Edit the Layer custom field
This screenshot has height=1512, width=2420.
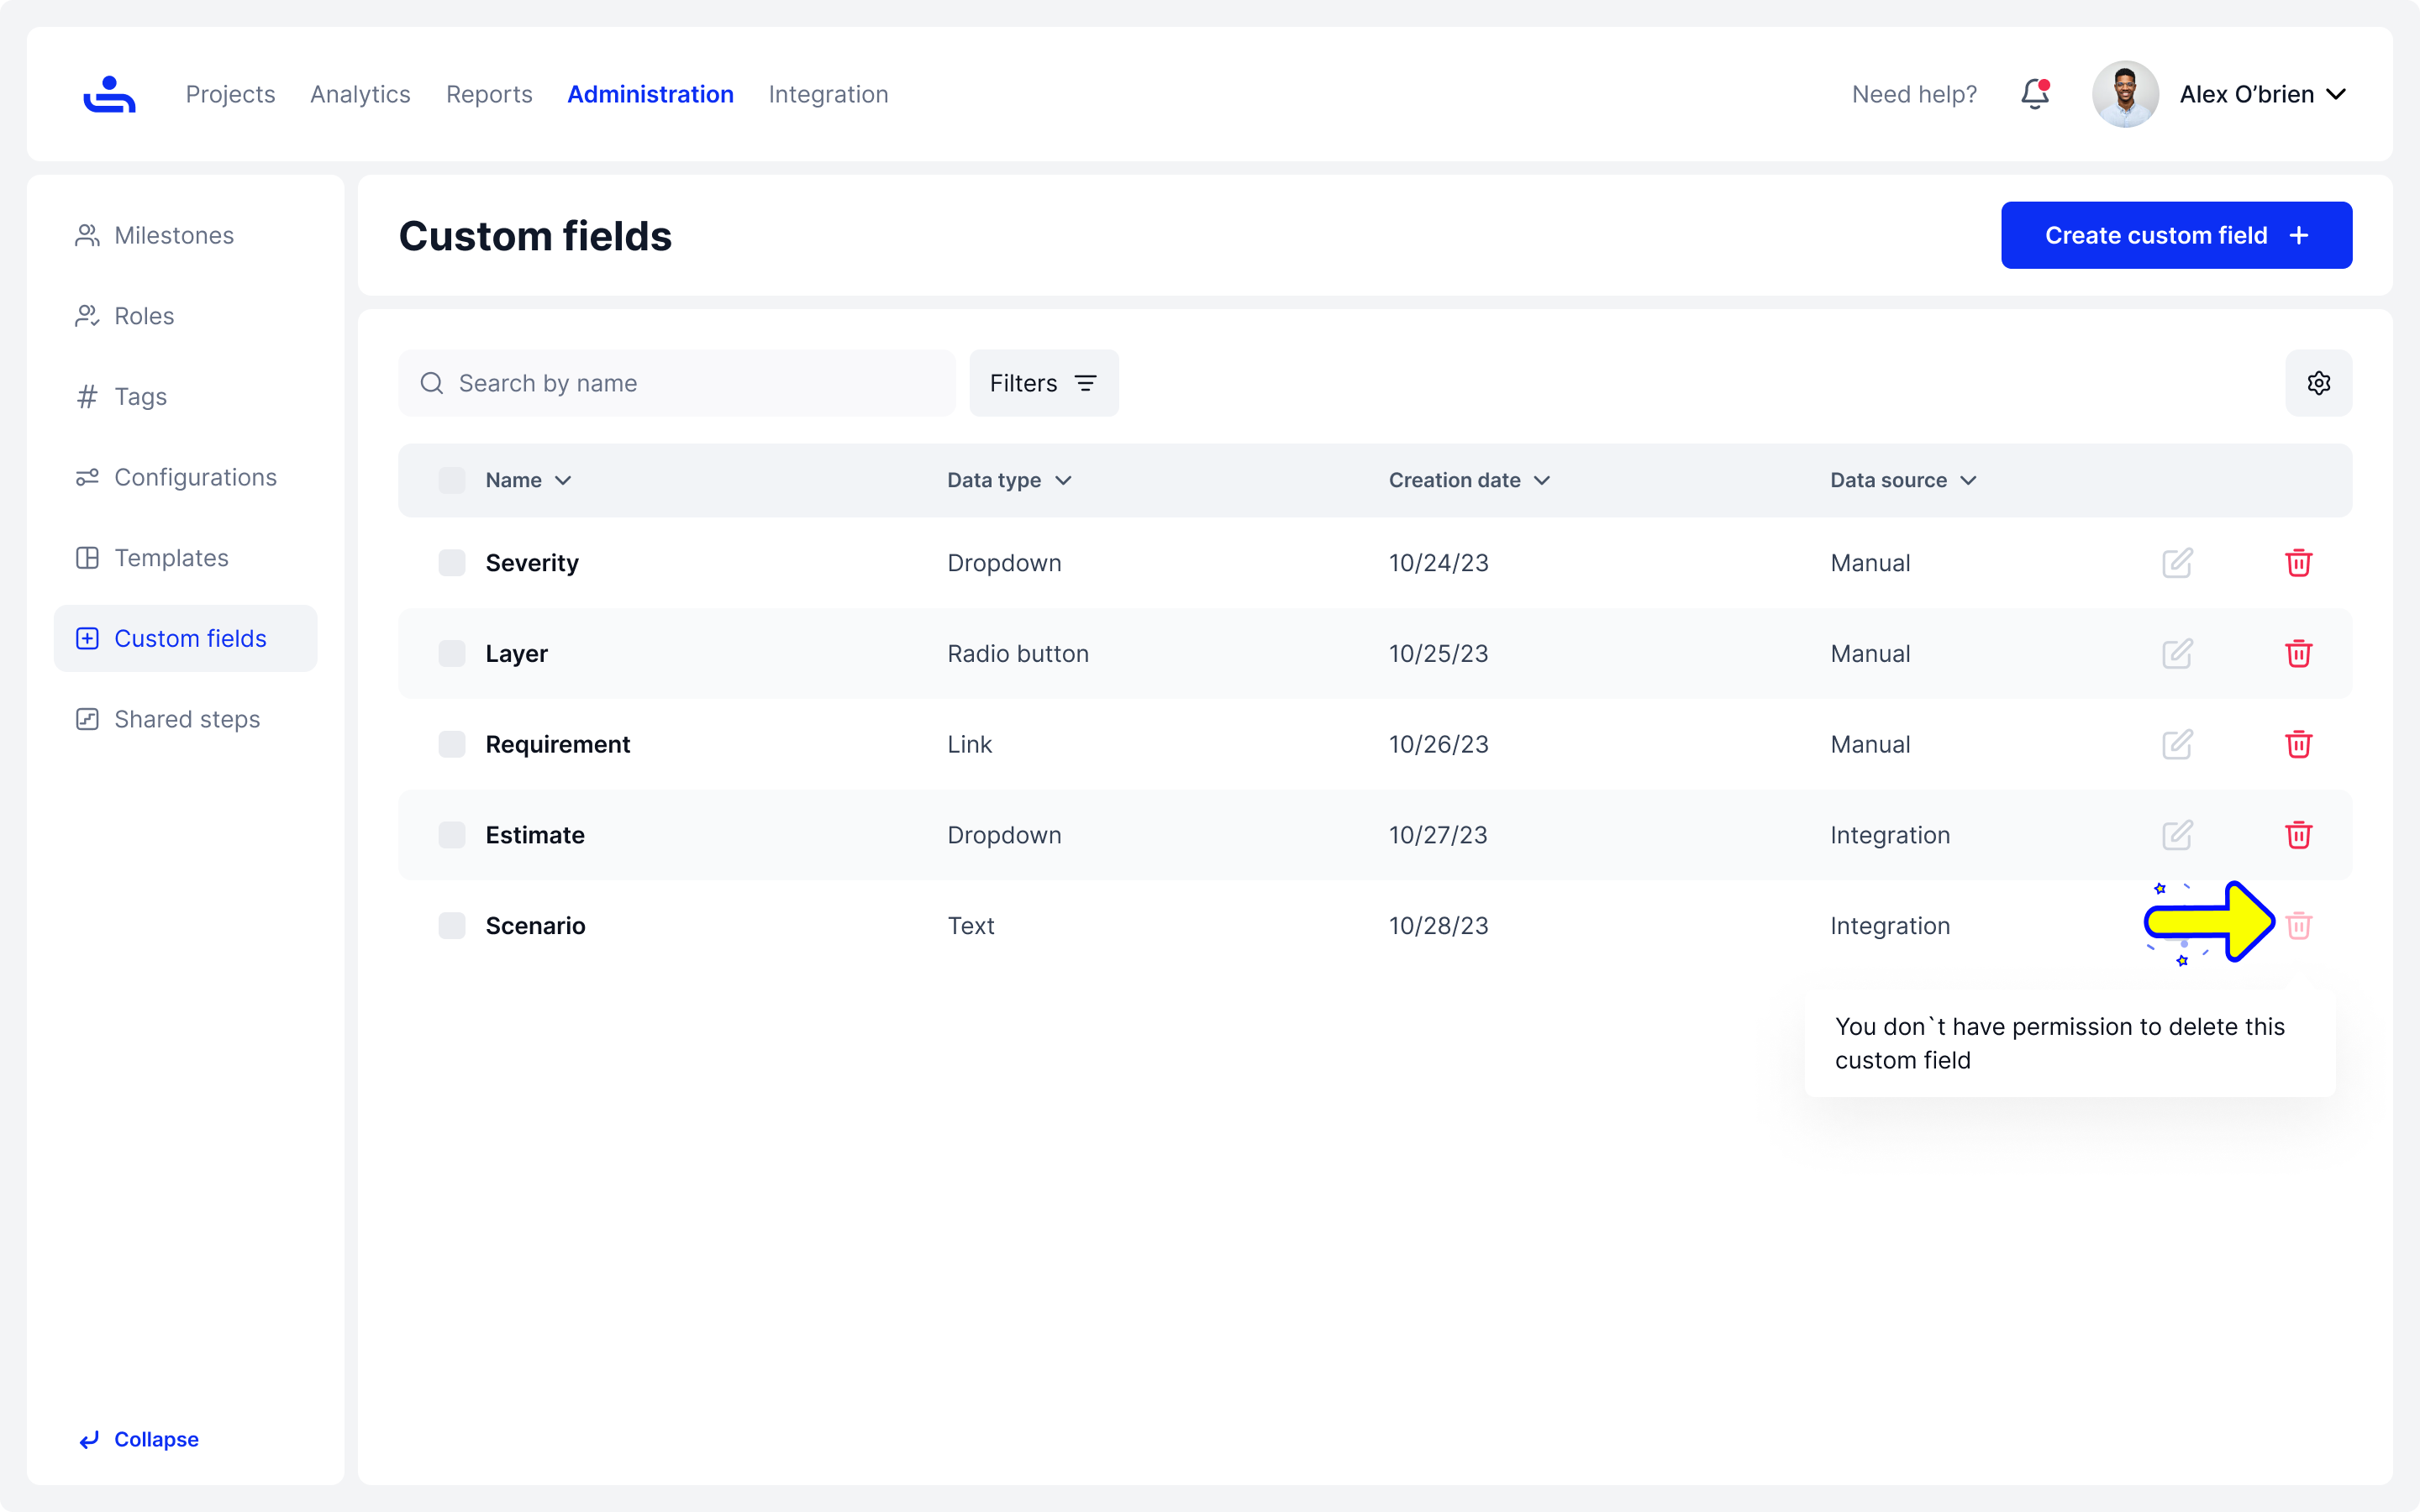pyautogui.click(x=2177, y=654)
